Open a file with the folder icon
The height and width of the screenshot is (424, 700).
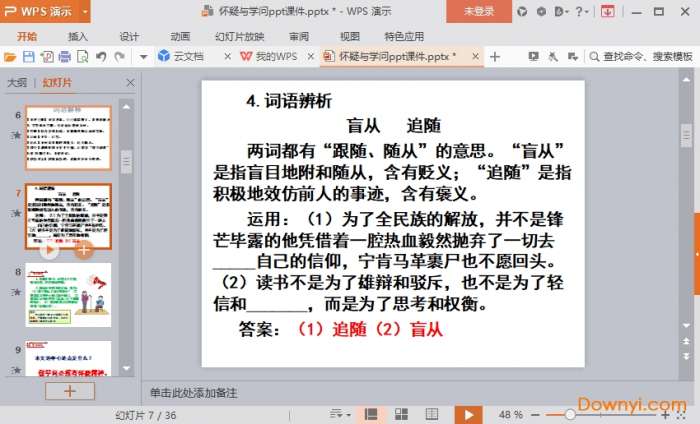[x=10, y=57]
